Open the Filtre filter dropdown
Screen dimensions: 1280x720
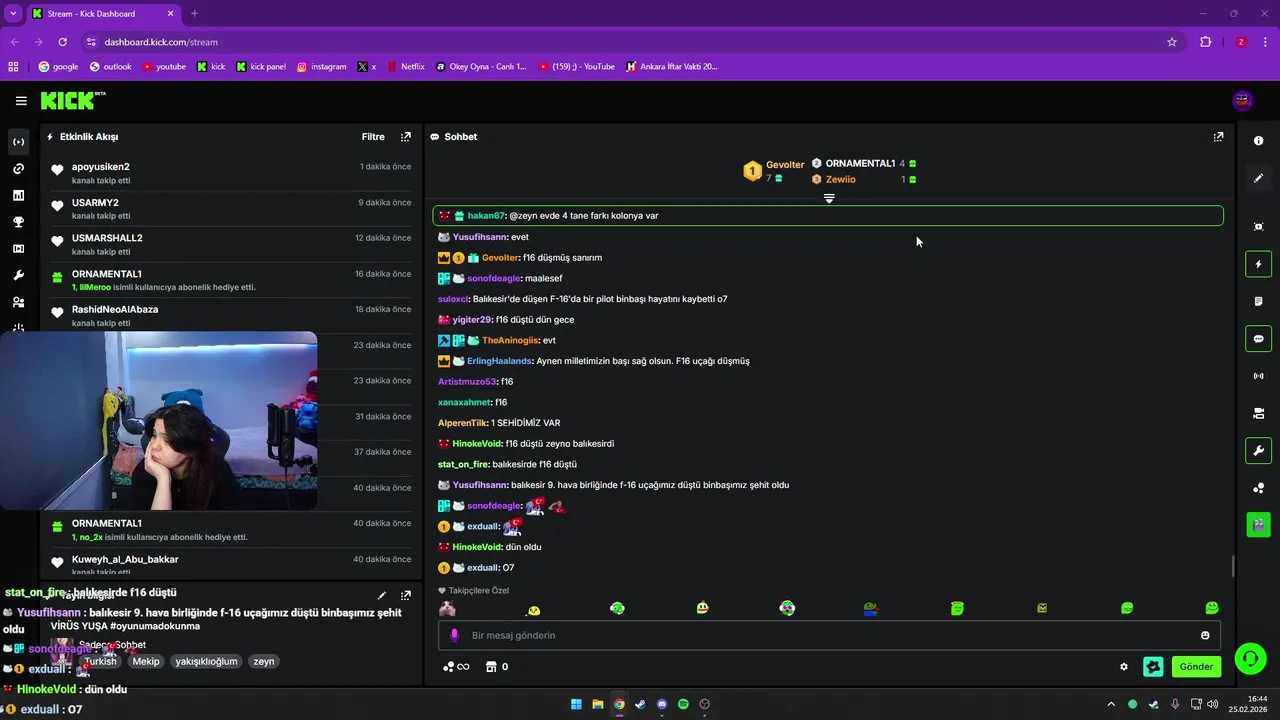[373, 137]
